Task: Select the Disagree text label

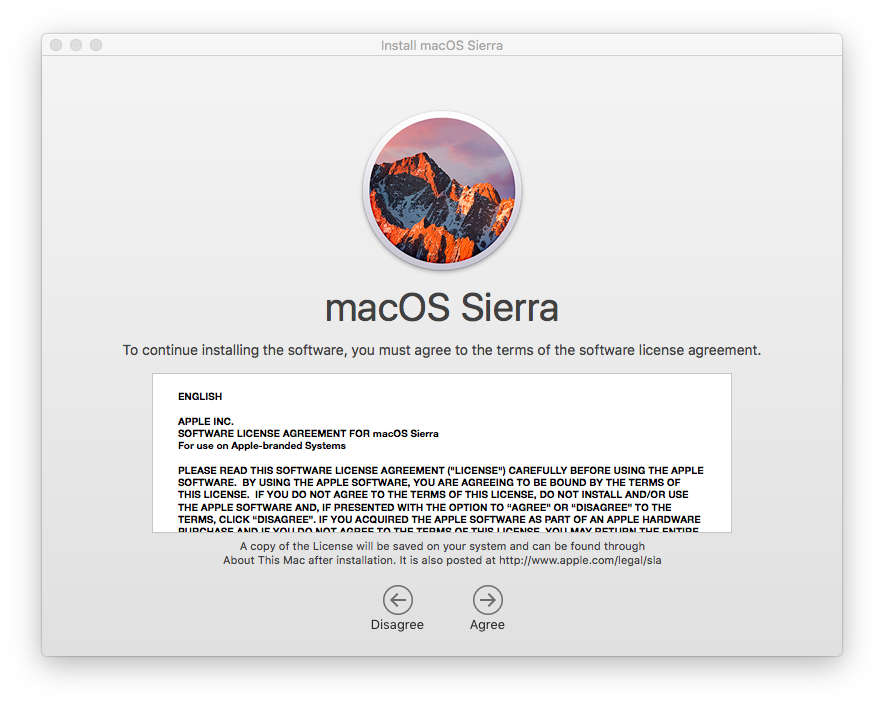Action: tap(397, 625)
